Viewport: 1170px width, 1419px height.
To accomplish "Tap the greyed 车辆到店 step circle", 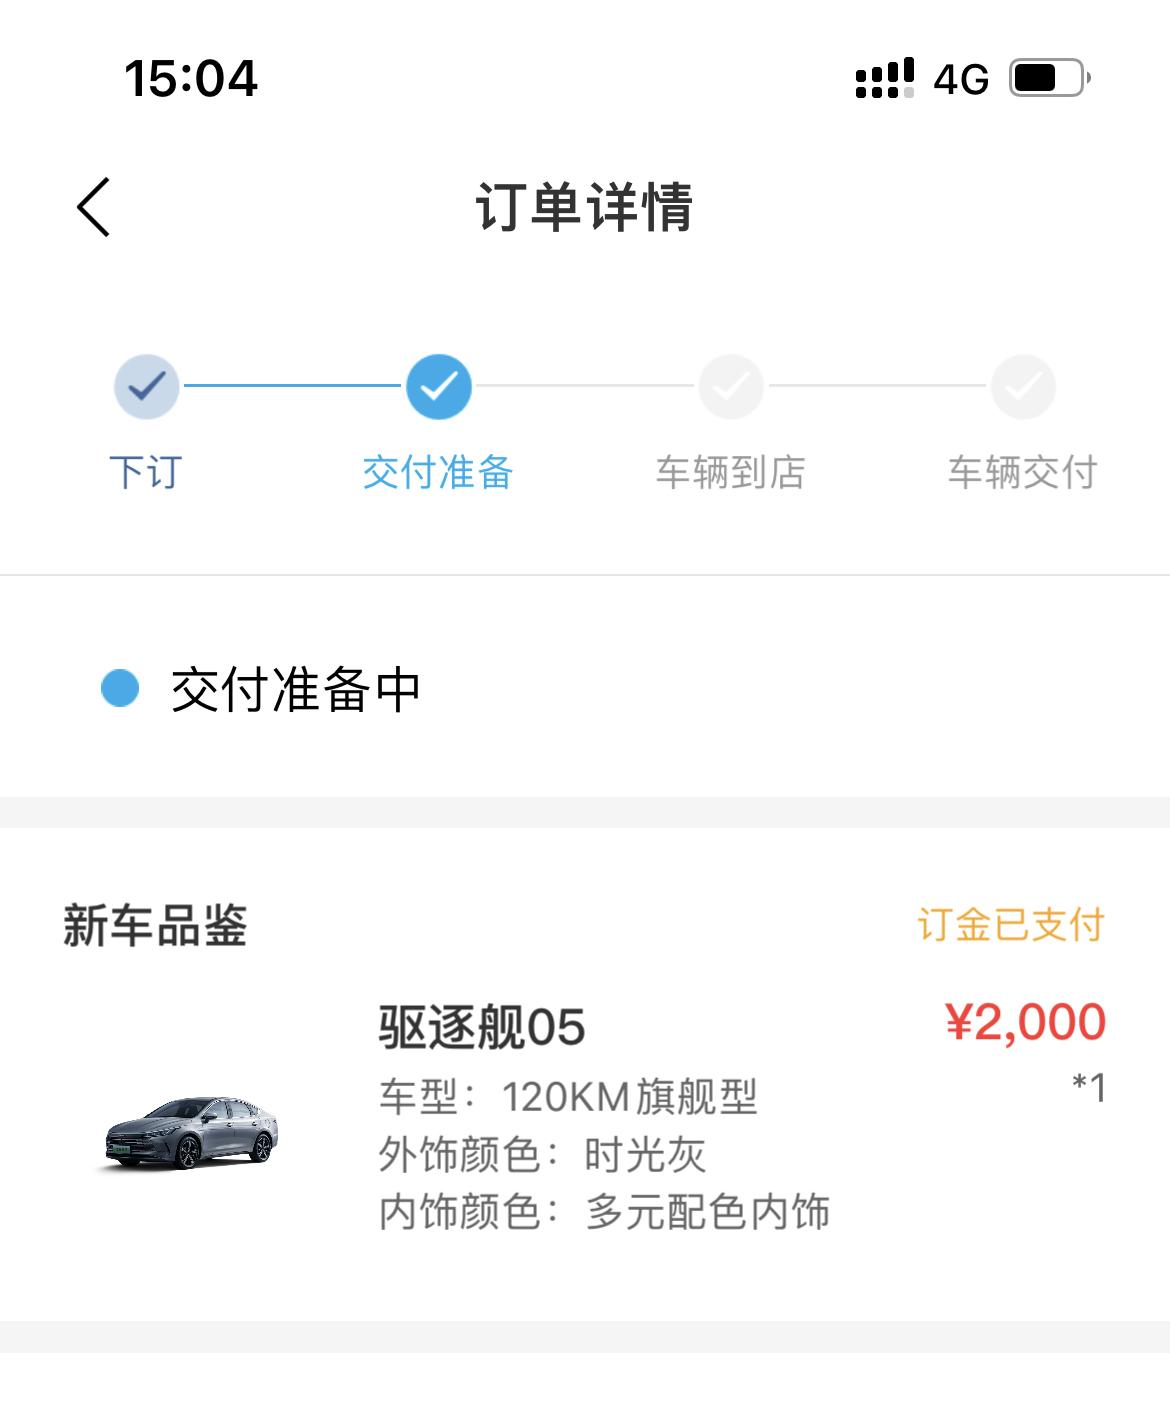I will pos(731,386).
